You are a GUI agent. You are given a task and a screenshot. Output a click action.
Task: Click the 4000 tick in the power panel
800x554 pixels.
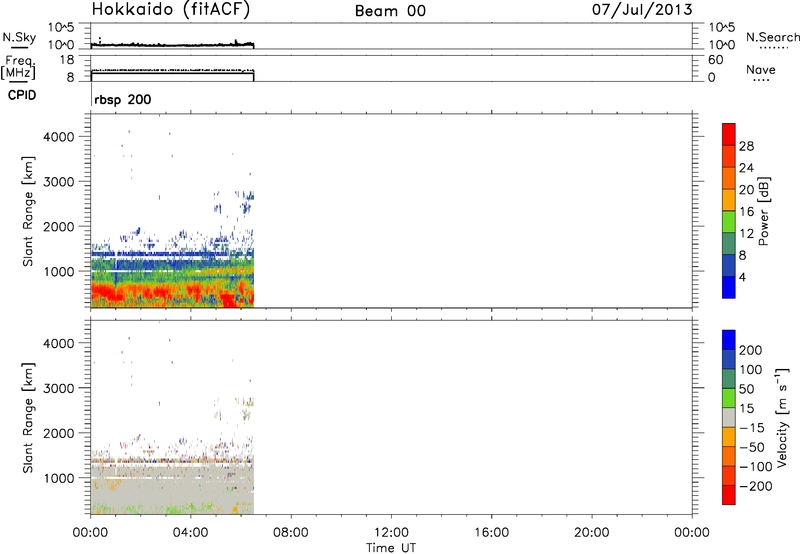[x=58, y=137]
